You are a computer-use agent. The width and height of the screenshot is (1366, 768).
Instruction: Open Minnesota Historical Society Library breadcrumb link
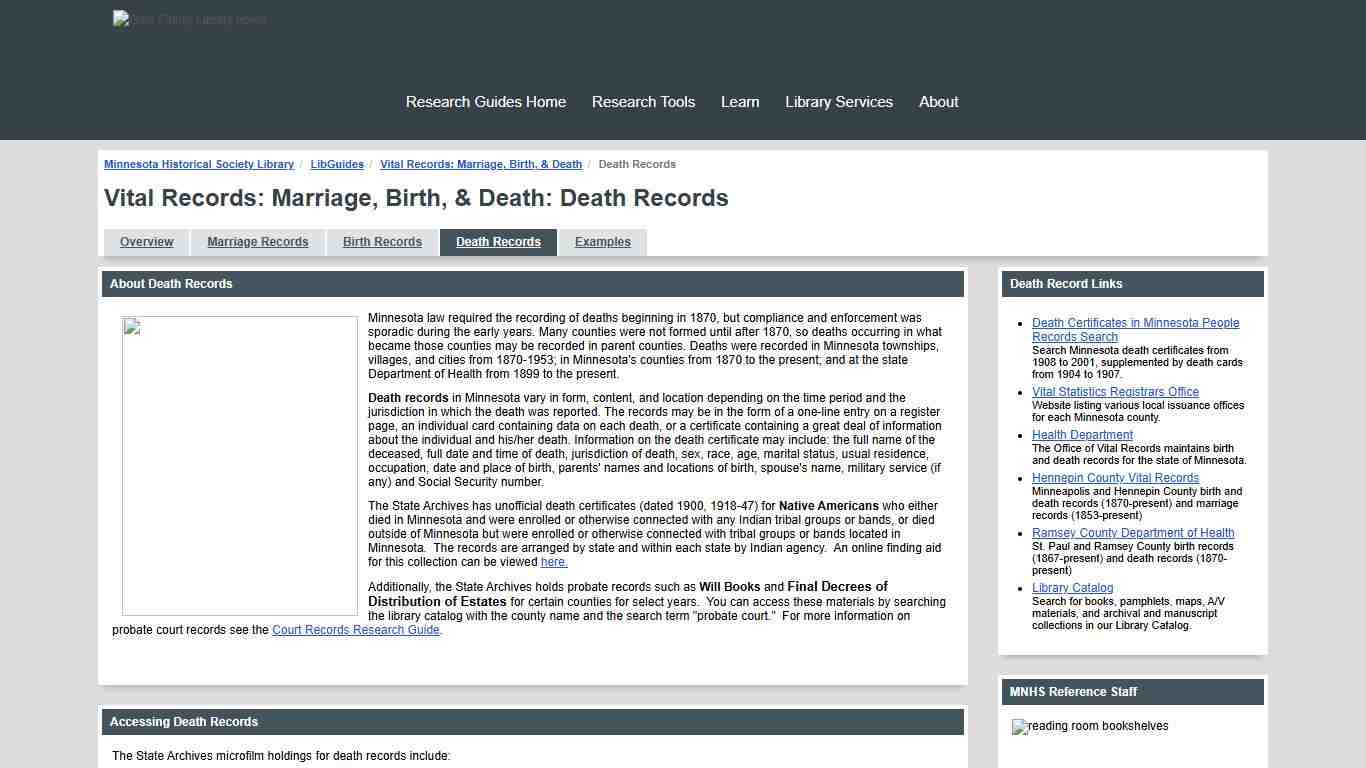click(199, 164)
